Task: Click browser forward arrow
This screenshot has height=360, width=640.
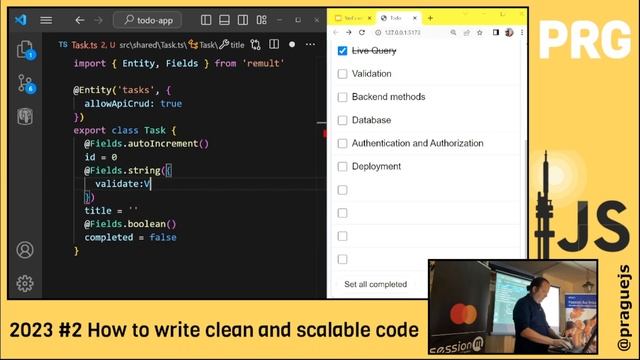Action: (349, 32)
